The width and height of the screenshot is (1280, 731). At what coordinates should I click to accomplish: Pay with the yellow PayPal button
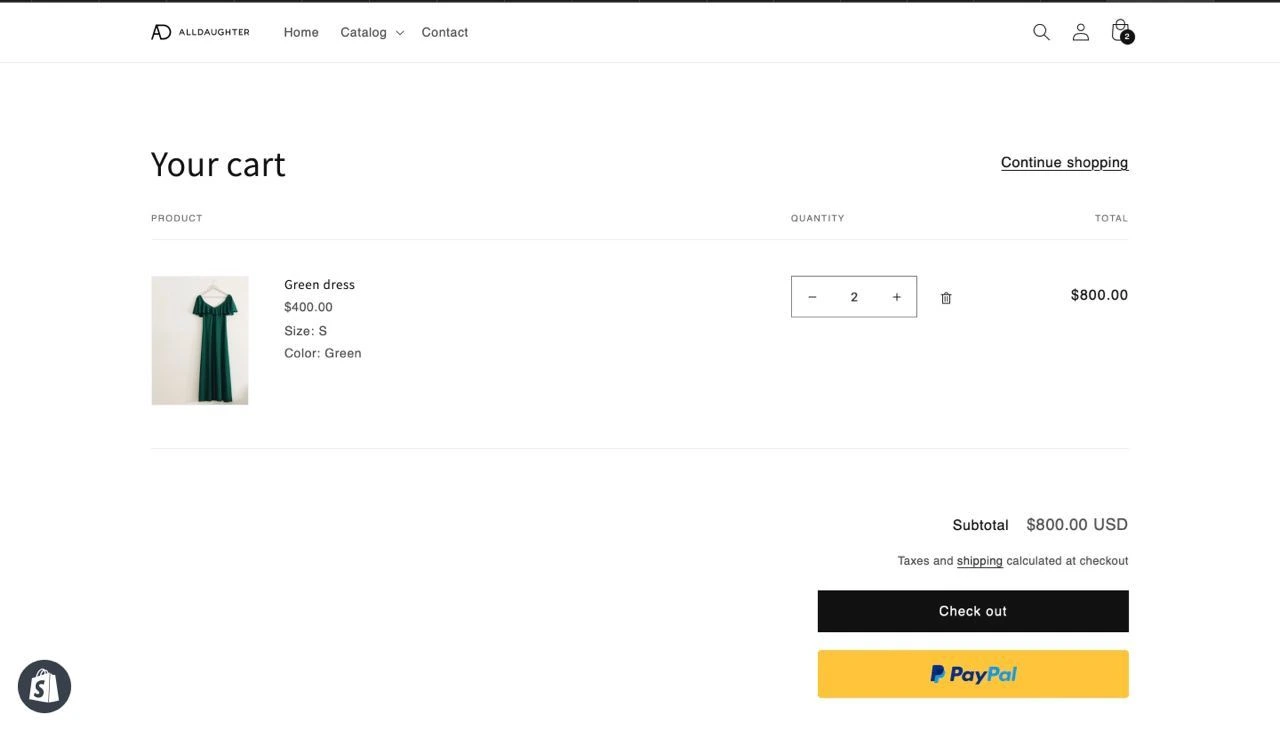click(973, 674)
